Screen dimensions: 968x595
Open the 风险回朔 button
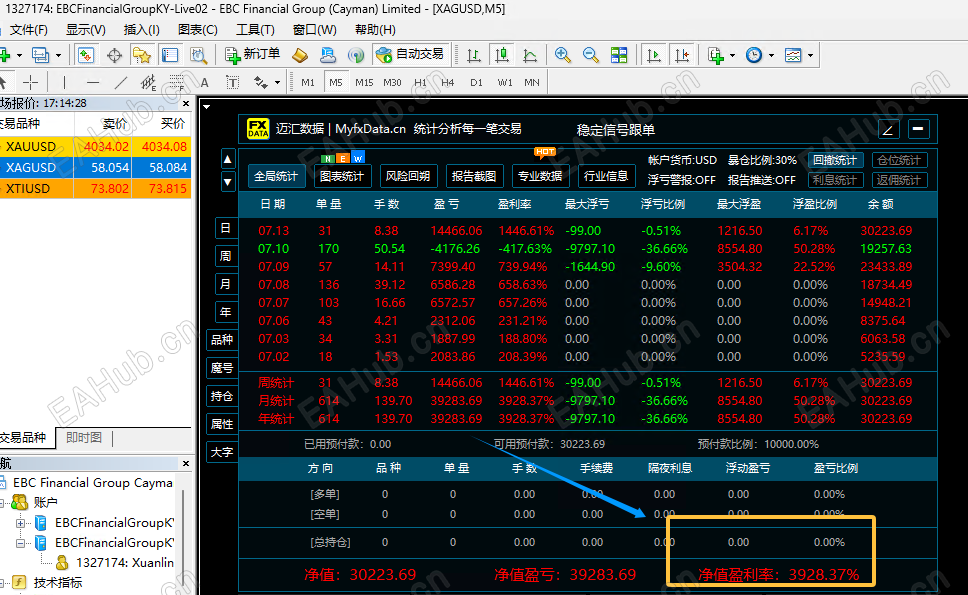click(x=408, y=177)
